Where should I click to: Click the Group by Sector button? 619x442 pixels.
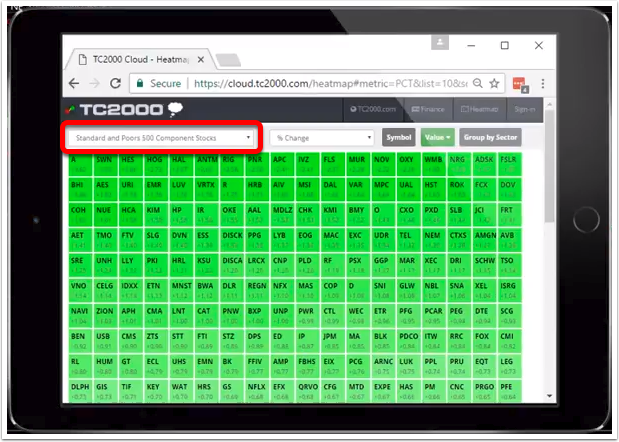(x=490, y=137)
